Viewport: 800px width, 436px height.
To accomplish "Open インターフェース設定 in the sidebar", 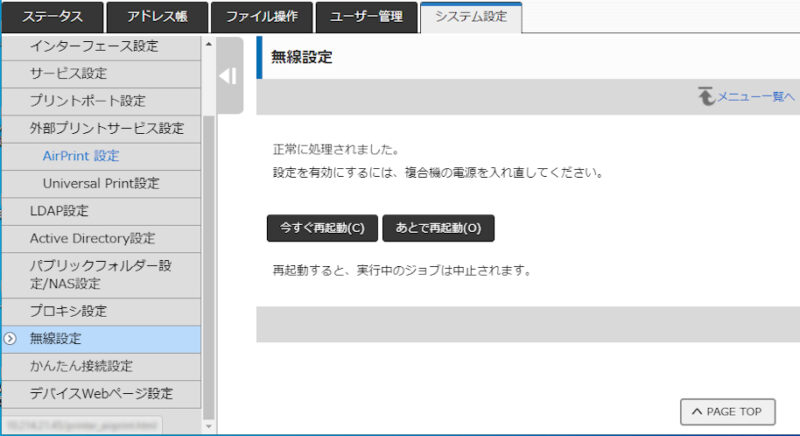I will (x=94, y=46).
